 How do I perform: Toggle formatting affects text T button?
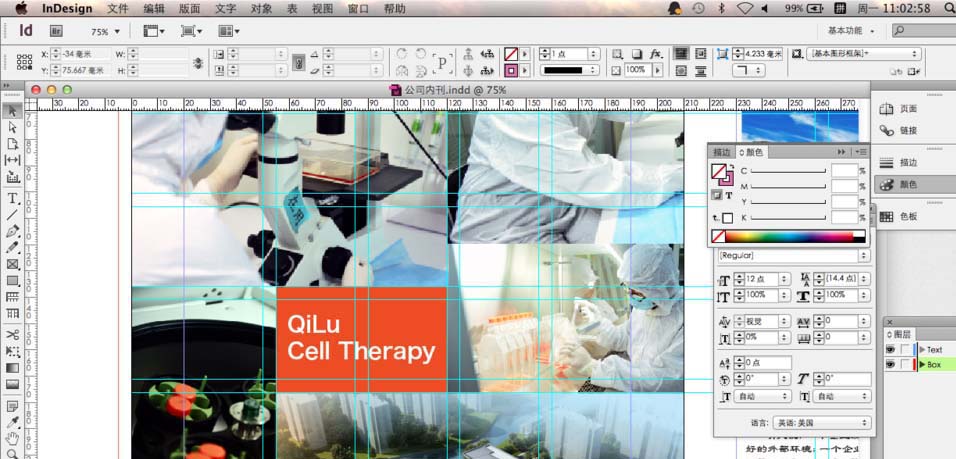click(x=729, y=196)
